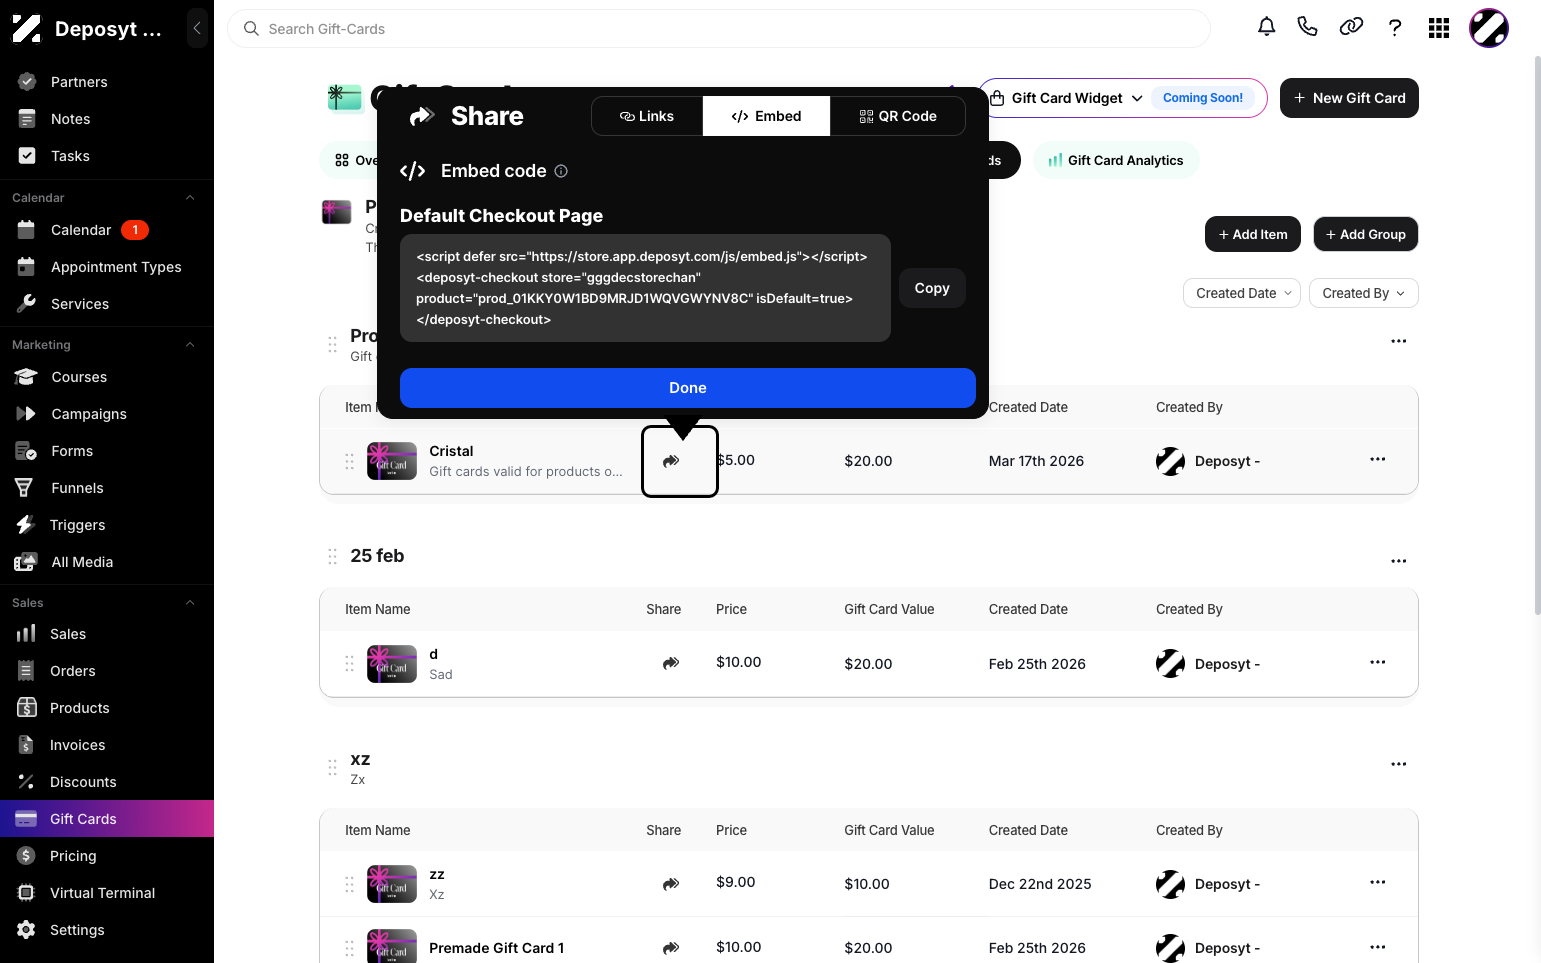1541x963 pixels.
Task: Click the Search Gift-Cards field
Action: 719,29
